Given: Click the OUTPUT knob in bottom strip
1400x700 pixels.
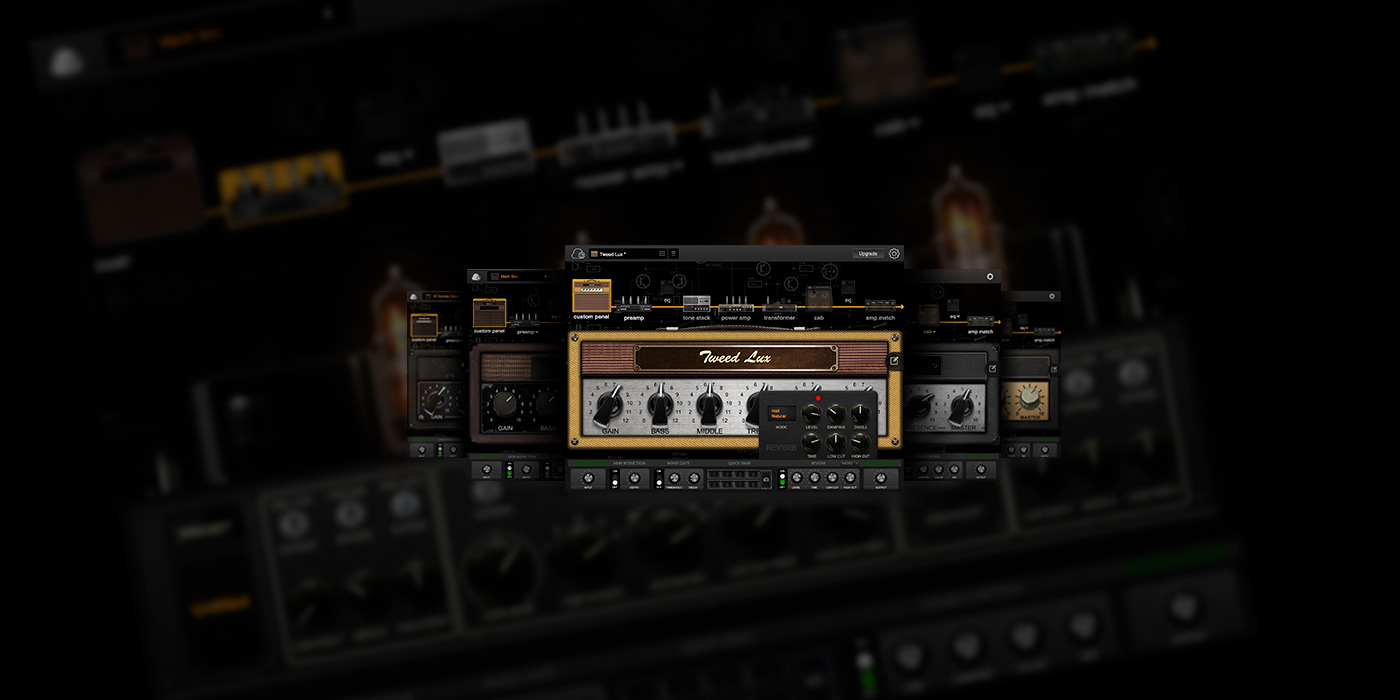Looking at the screenshot, I should point(881,478).
